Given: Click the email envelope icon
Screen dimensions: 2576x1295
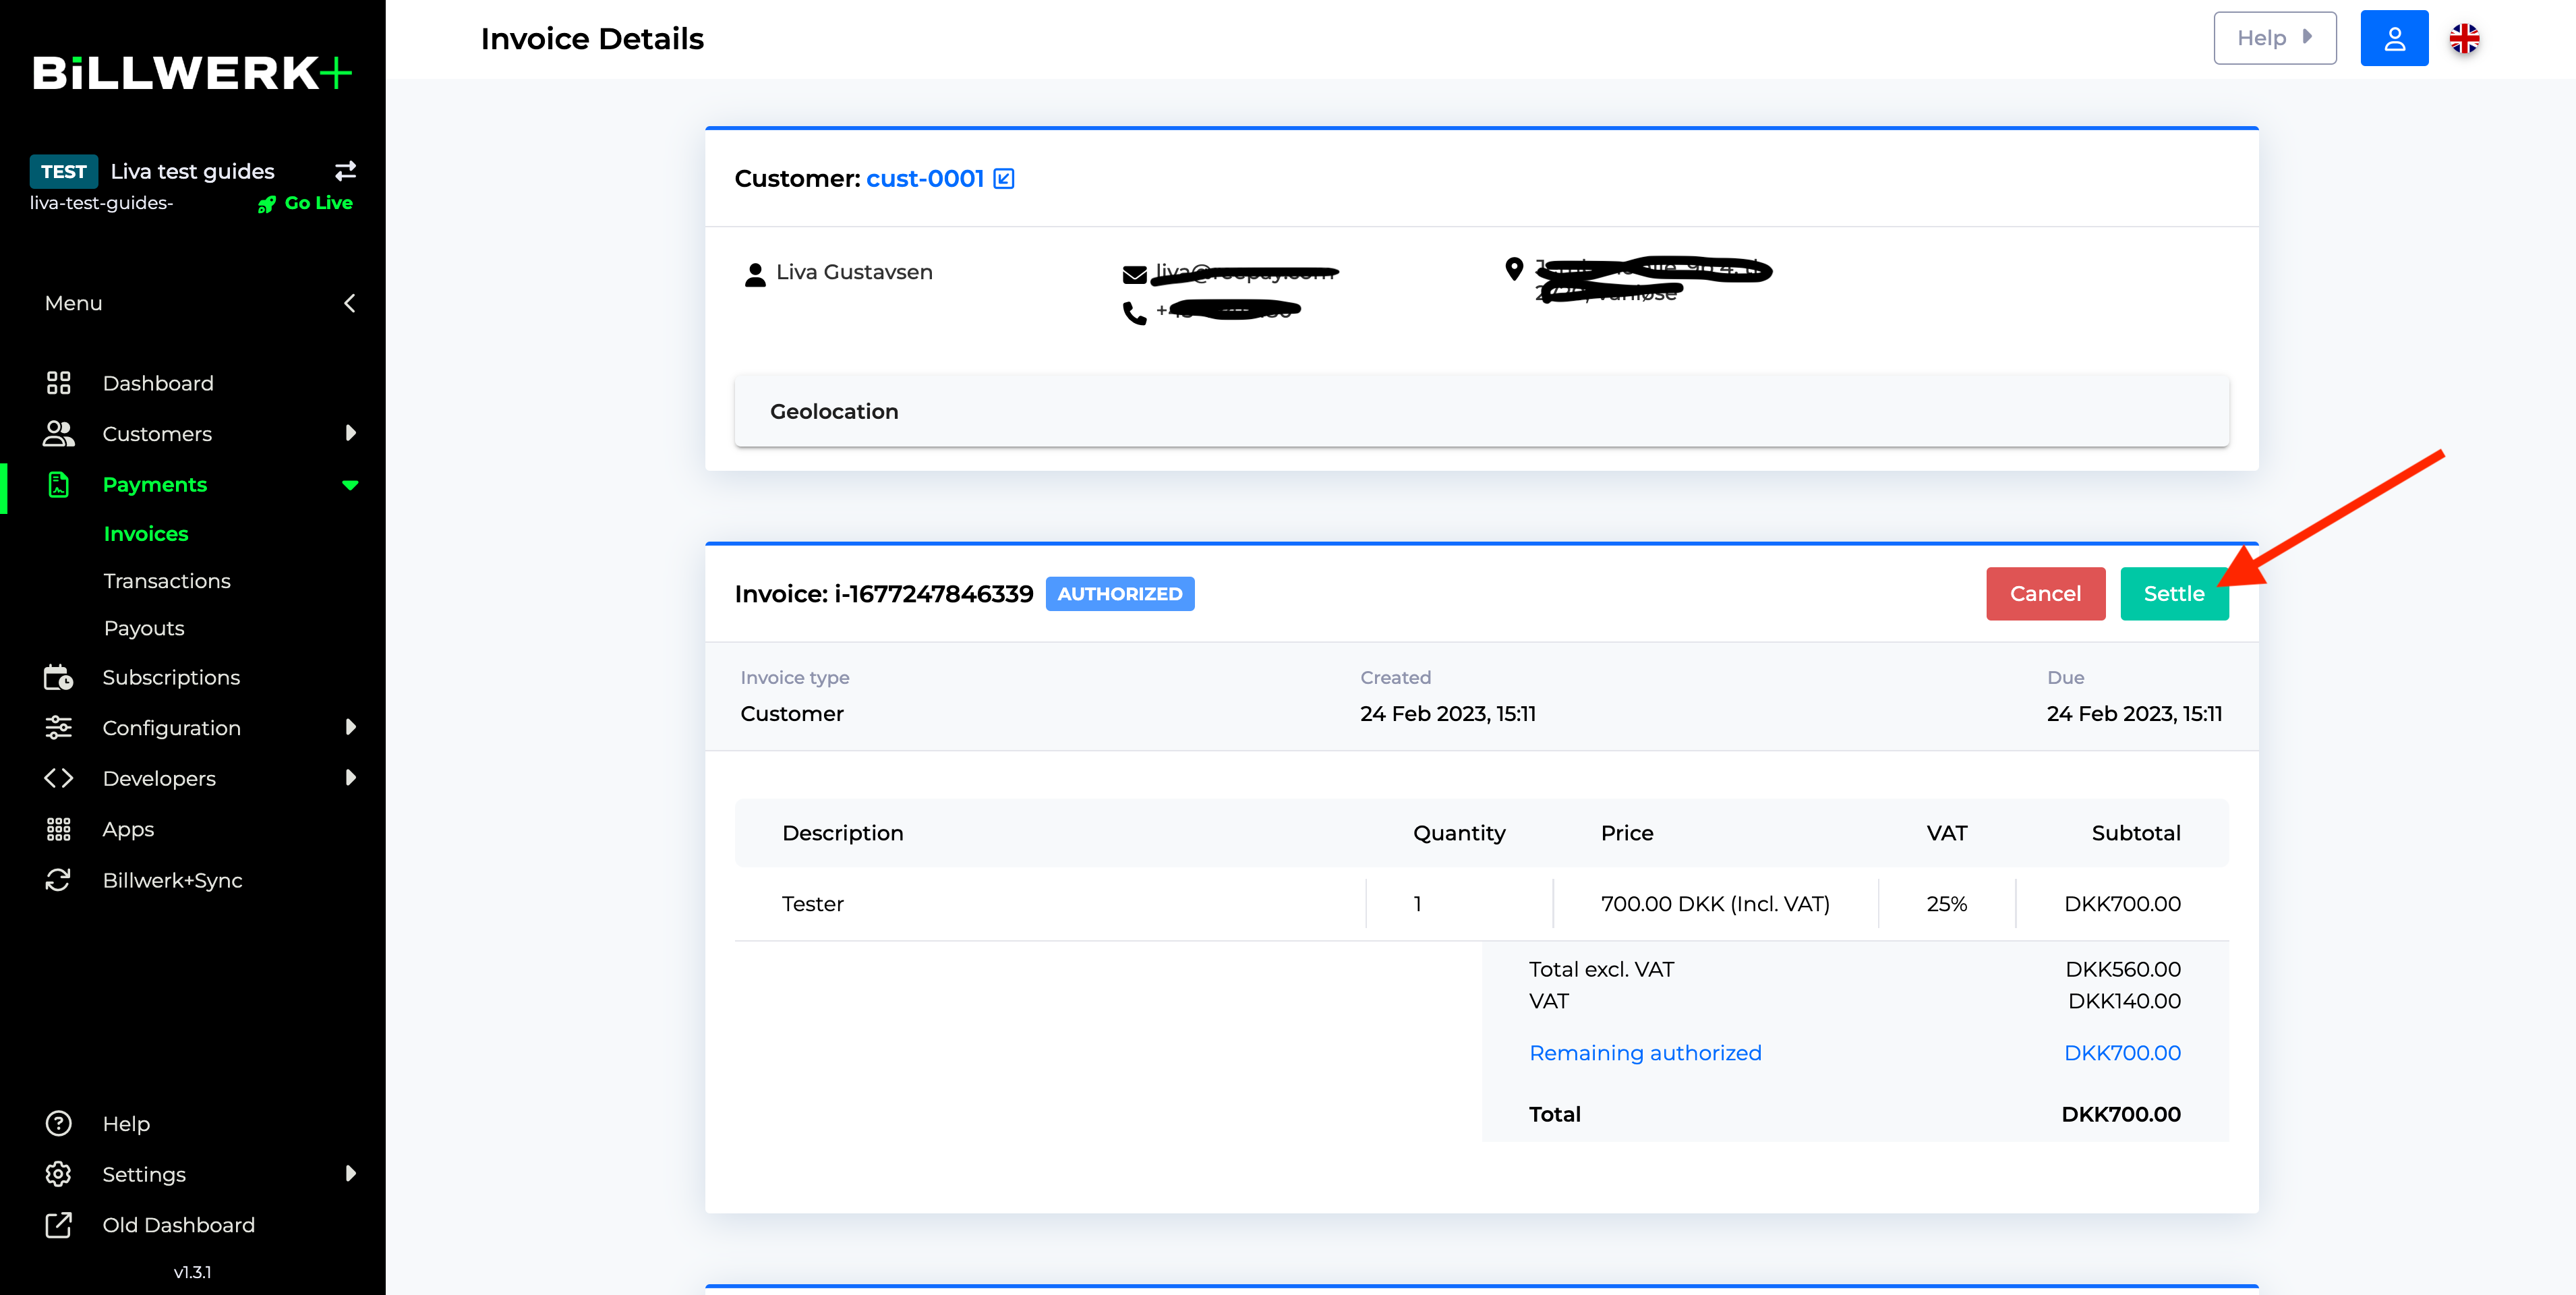Looking at the screenshot, I should coord(1134,274).
